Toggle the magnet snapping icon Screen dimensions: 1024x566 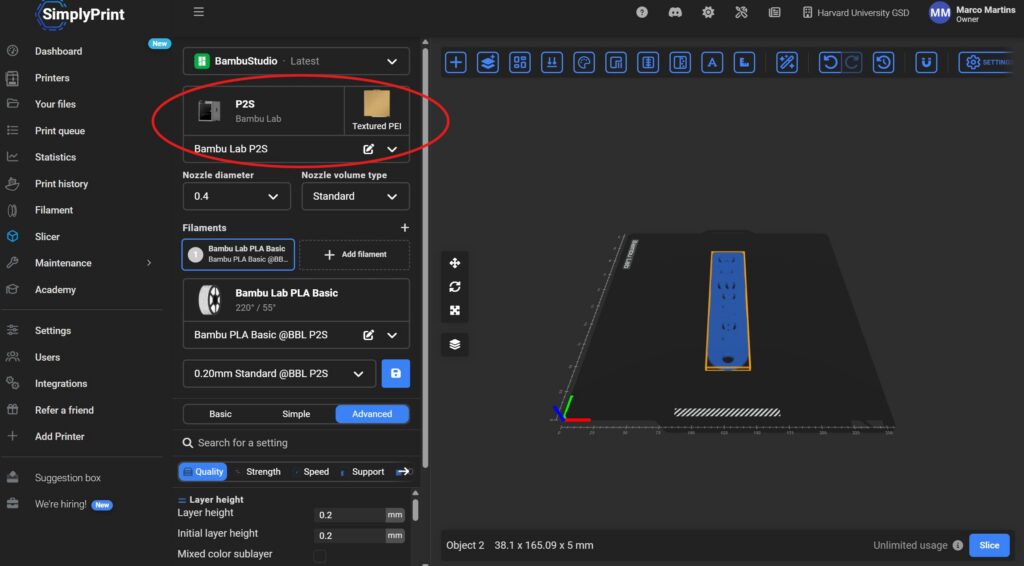tap(926, 63)
